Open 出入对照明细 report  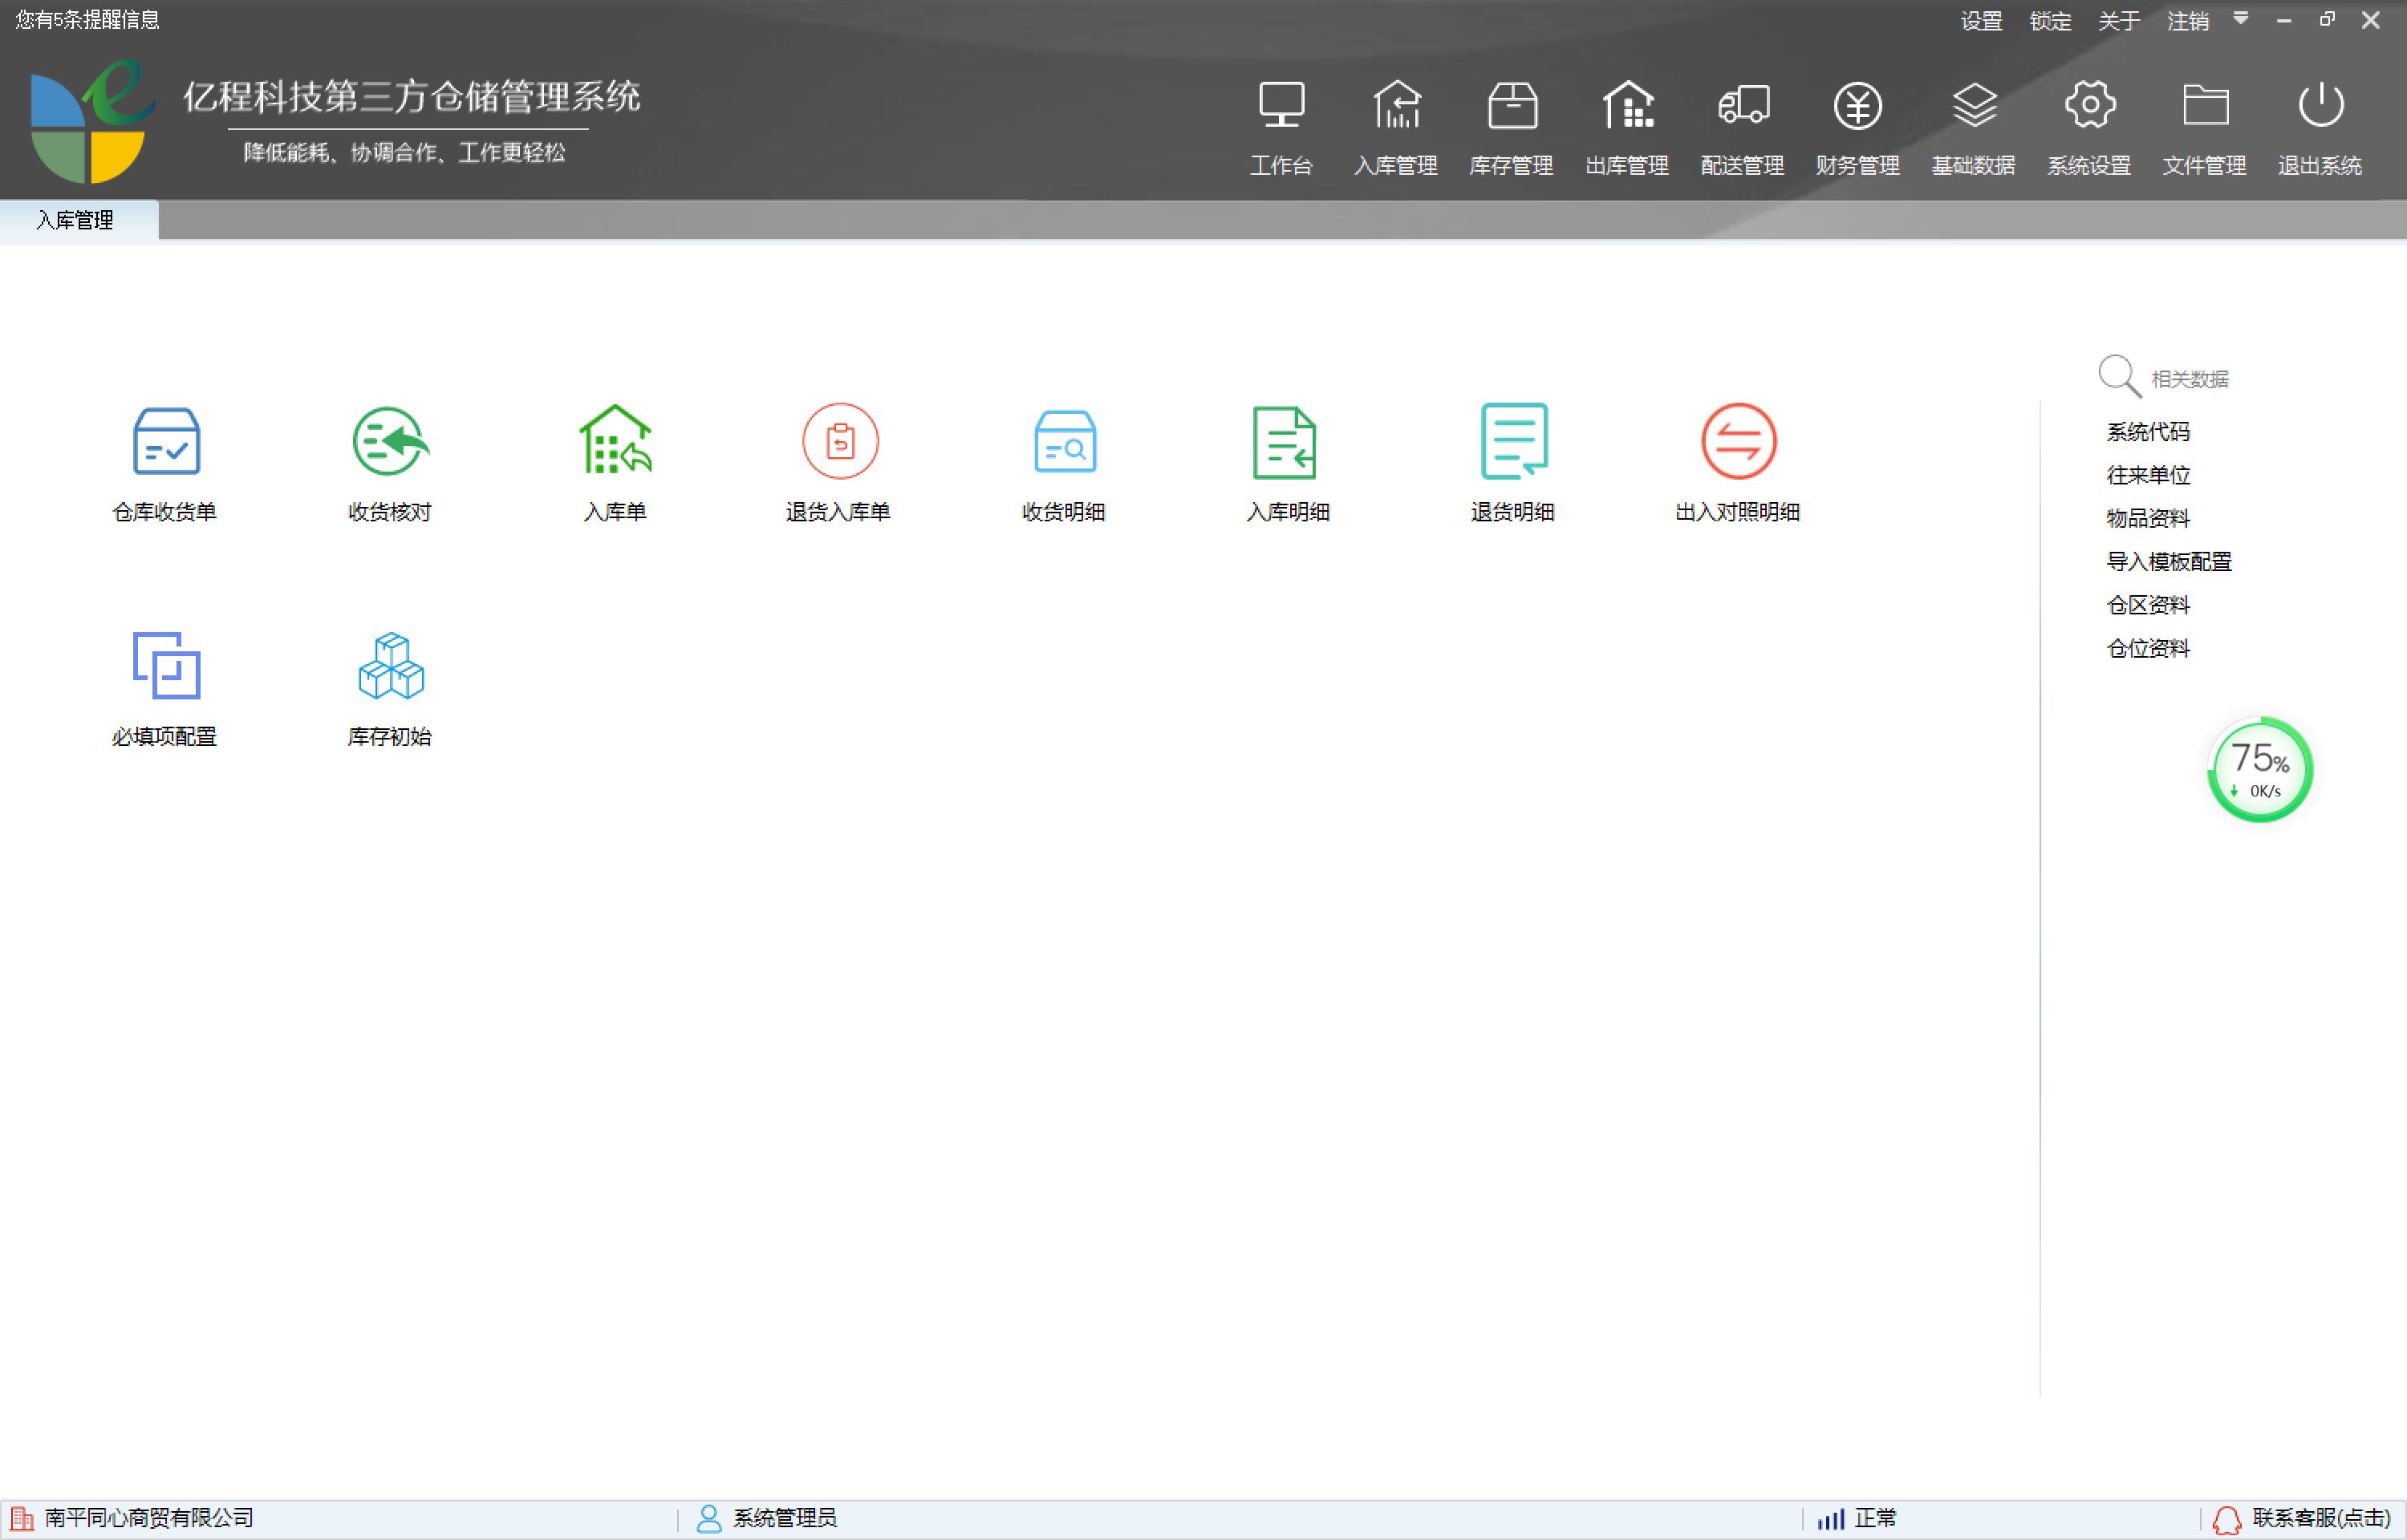(1737, 460)
